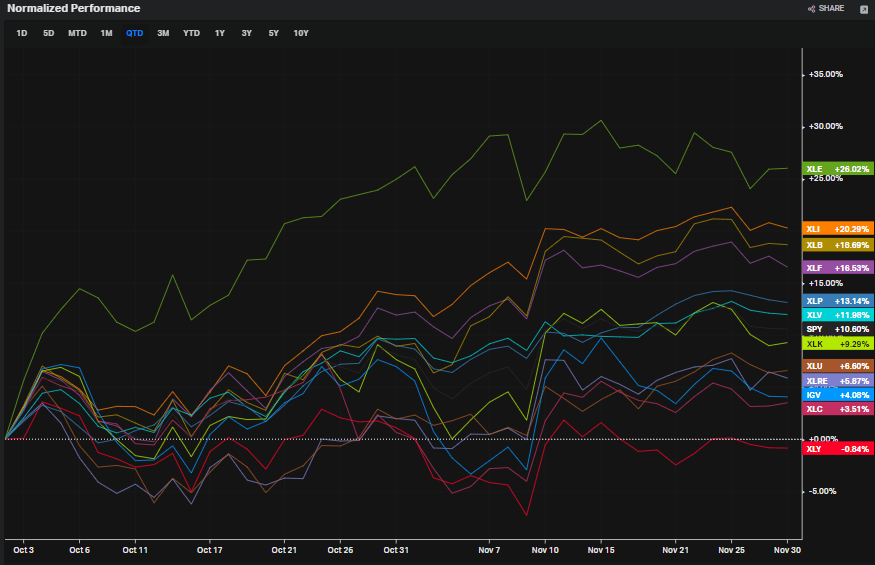Choose the 3M time range tab
The image size is (875, 565).
click(x=163, y=33)
